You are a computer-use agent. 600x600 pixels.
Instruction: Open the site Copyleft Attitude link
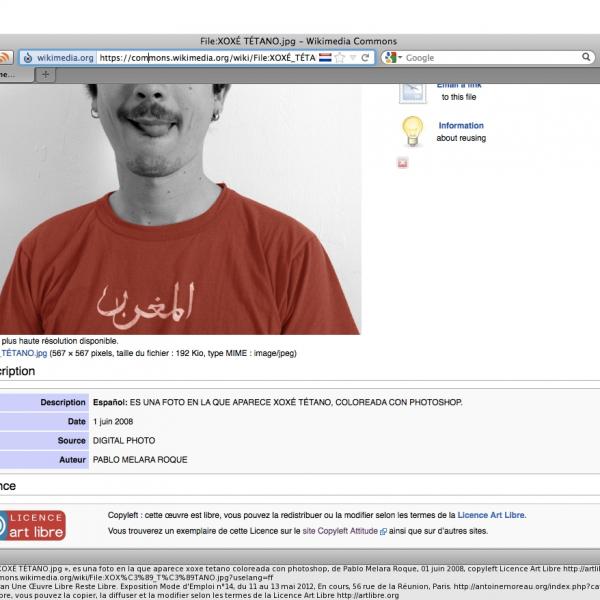coord(340,531)
